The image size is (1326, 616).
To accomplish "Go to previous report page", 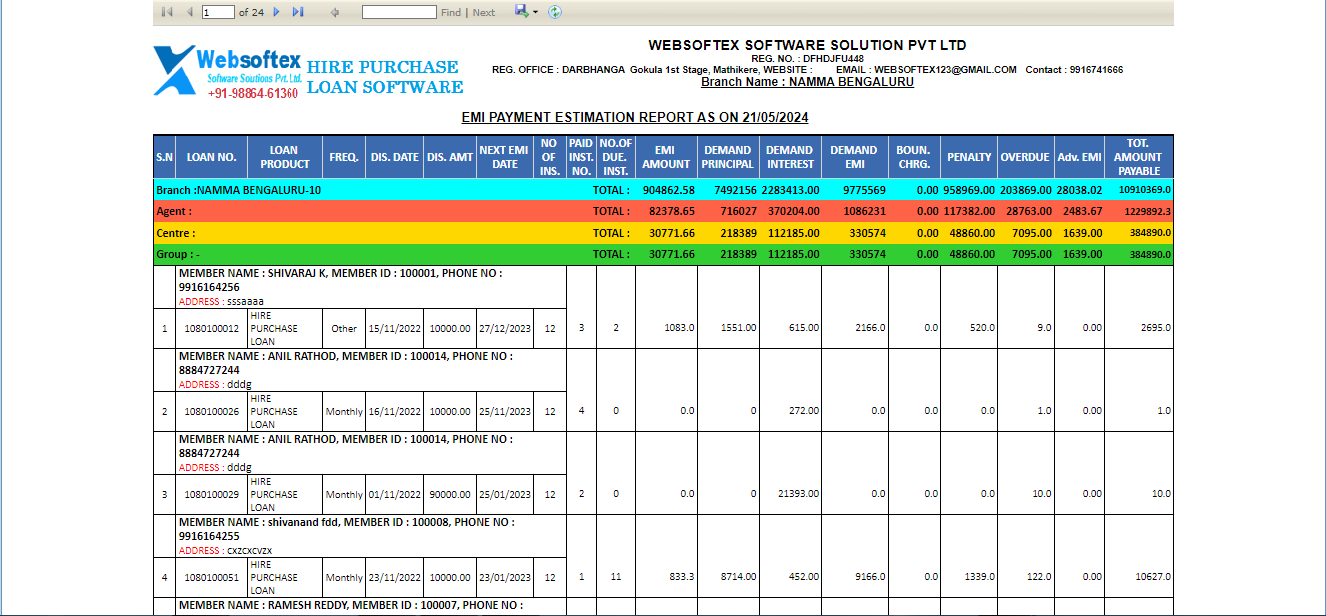I will point(189,12).
